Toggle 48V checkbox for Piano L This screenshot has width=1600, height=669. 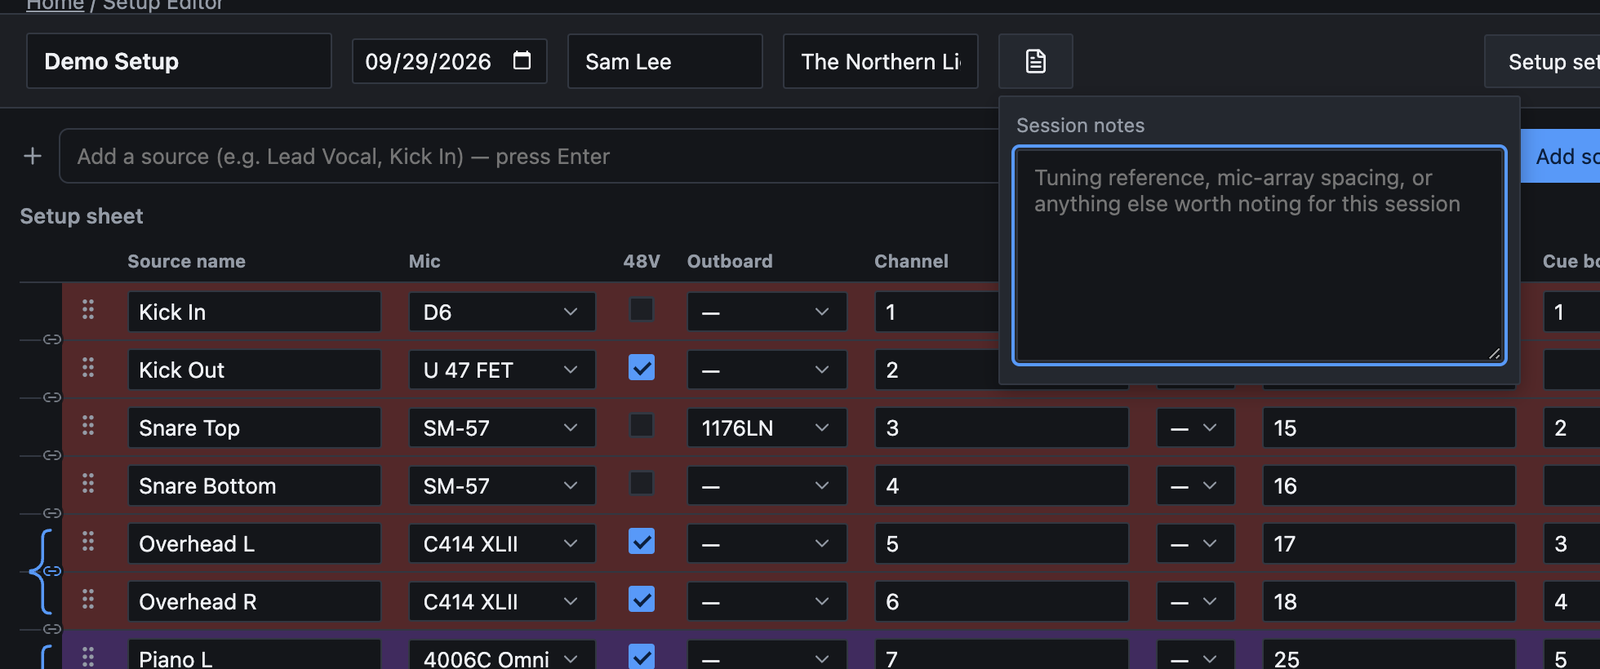pyautogui.click(x=641, y=657)
